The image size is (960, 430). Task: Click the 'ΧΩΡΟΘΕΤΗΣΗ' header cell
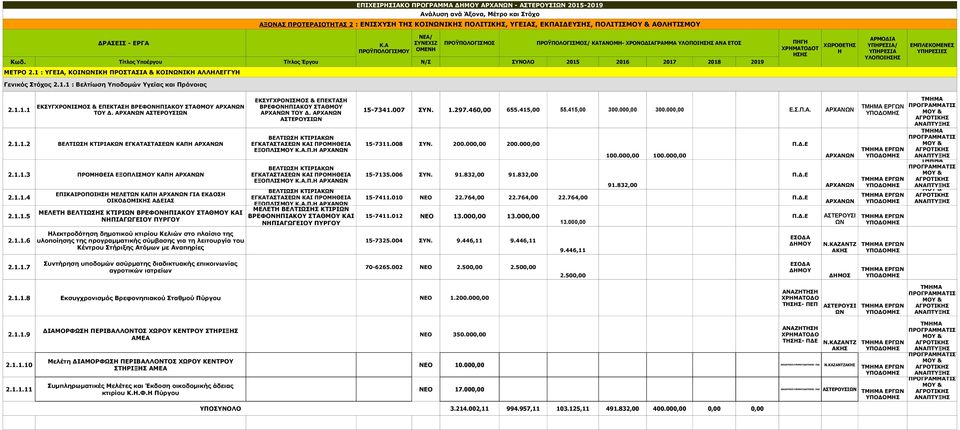tap(839, 48)
